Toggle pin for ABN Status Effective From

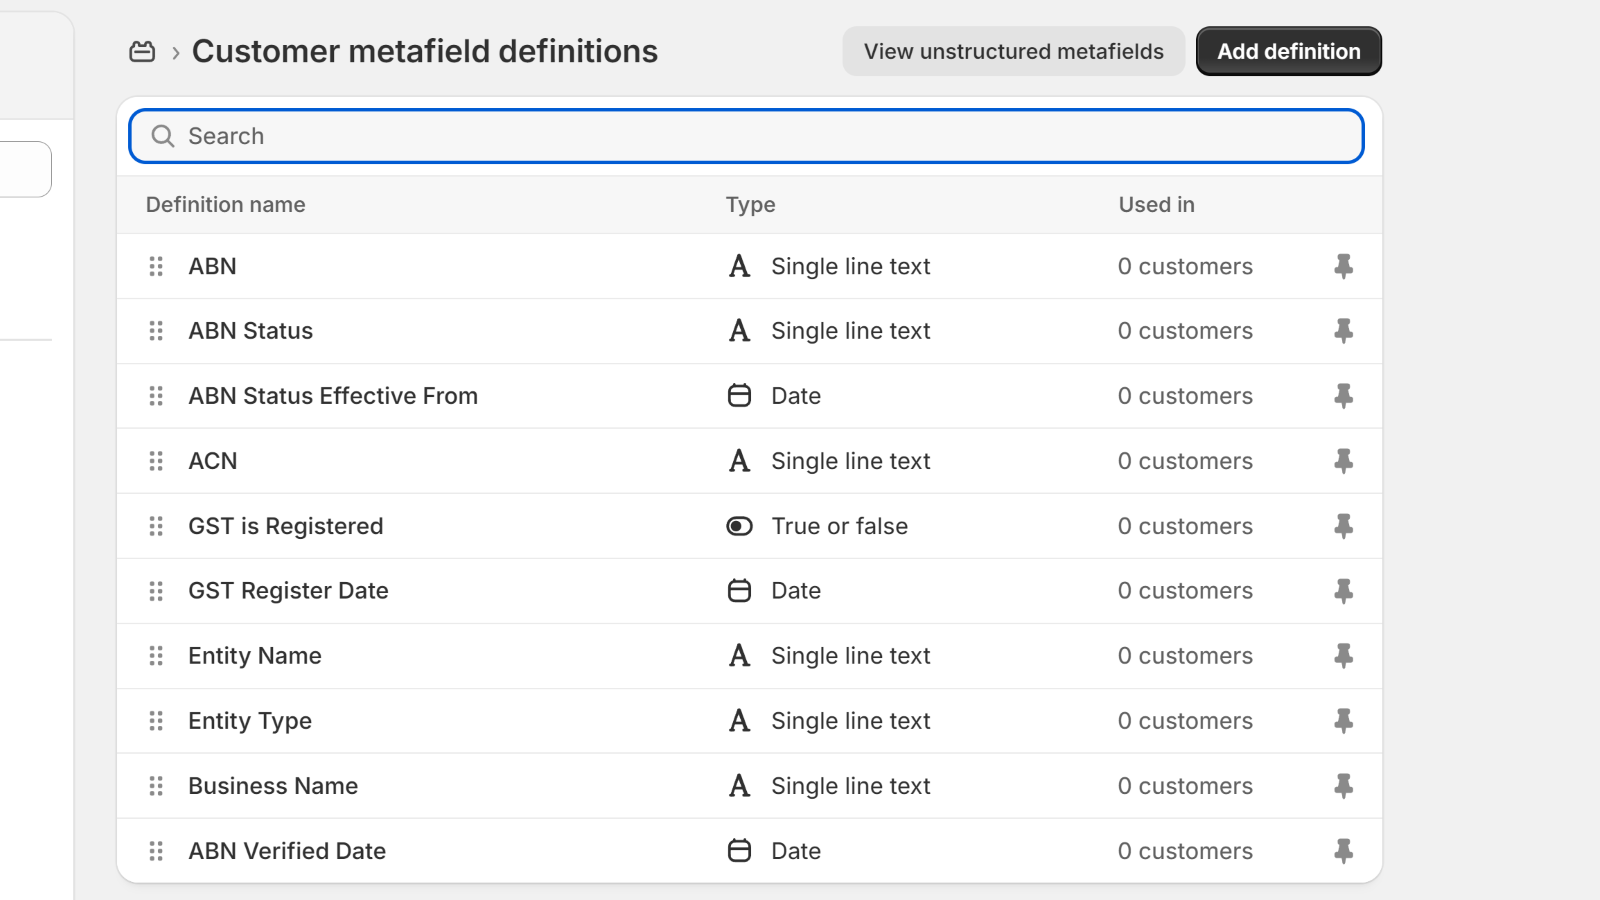pos(1344,396)
